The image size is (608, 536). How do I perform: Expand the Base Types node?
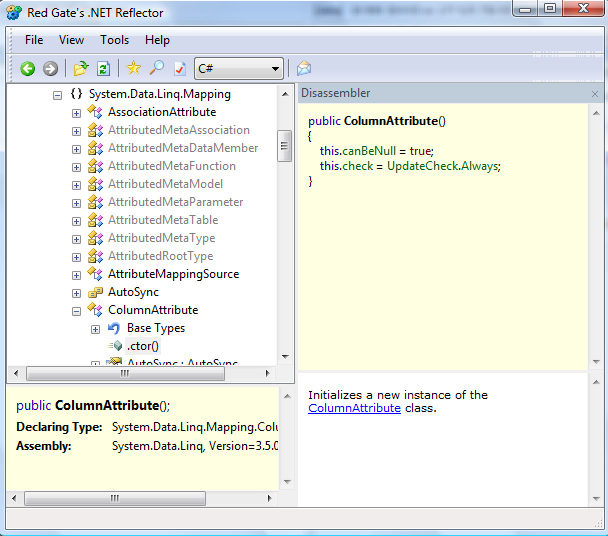(95, 329)
